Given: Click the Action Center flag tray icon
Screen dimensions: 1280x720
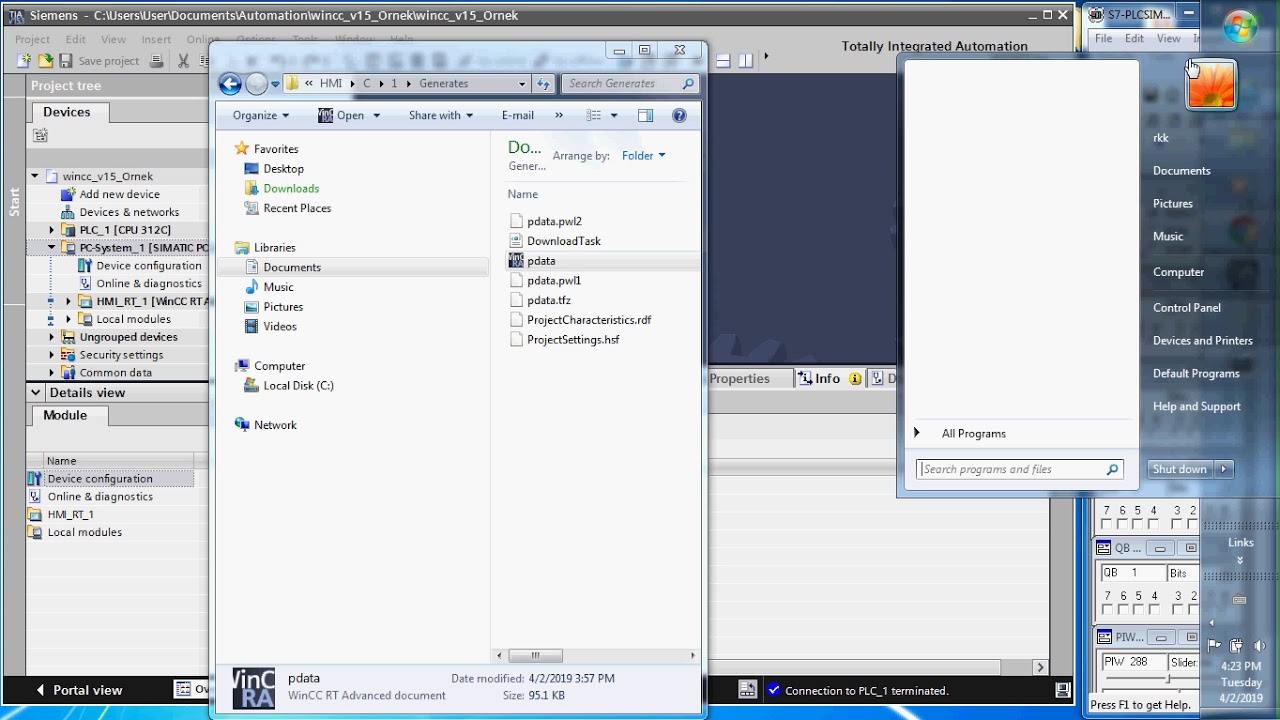Looking at the screenshot, I should coord(1214,646).
